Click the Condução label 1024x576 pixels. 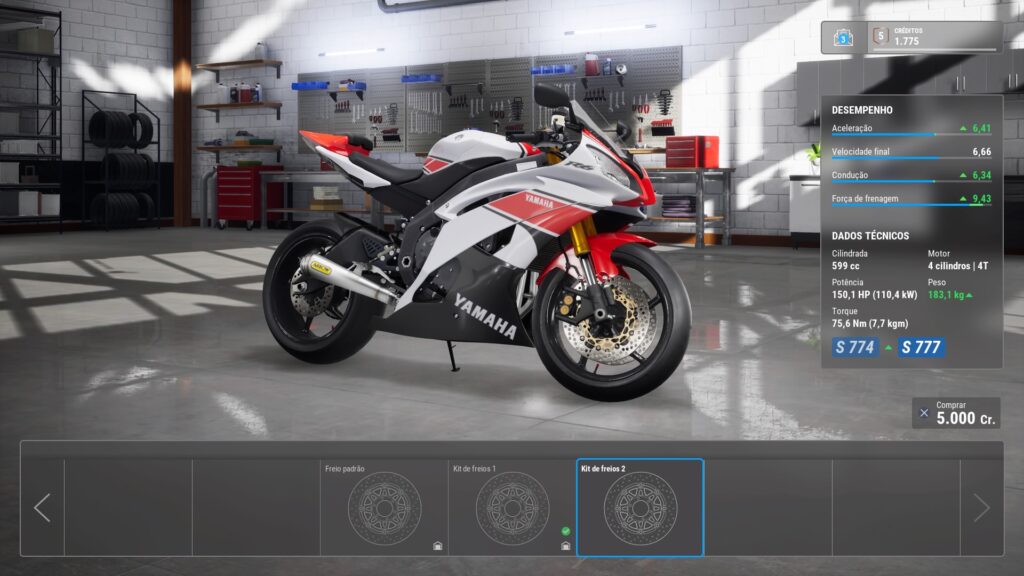850,175
